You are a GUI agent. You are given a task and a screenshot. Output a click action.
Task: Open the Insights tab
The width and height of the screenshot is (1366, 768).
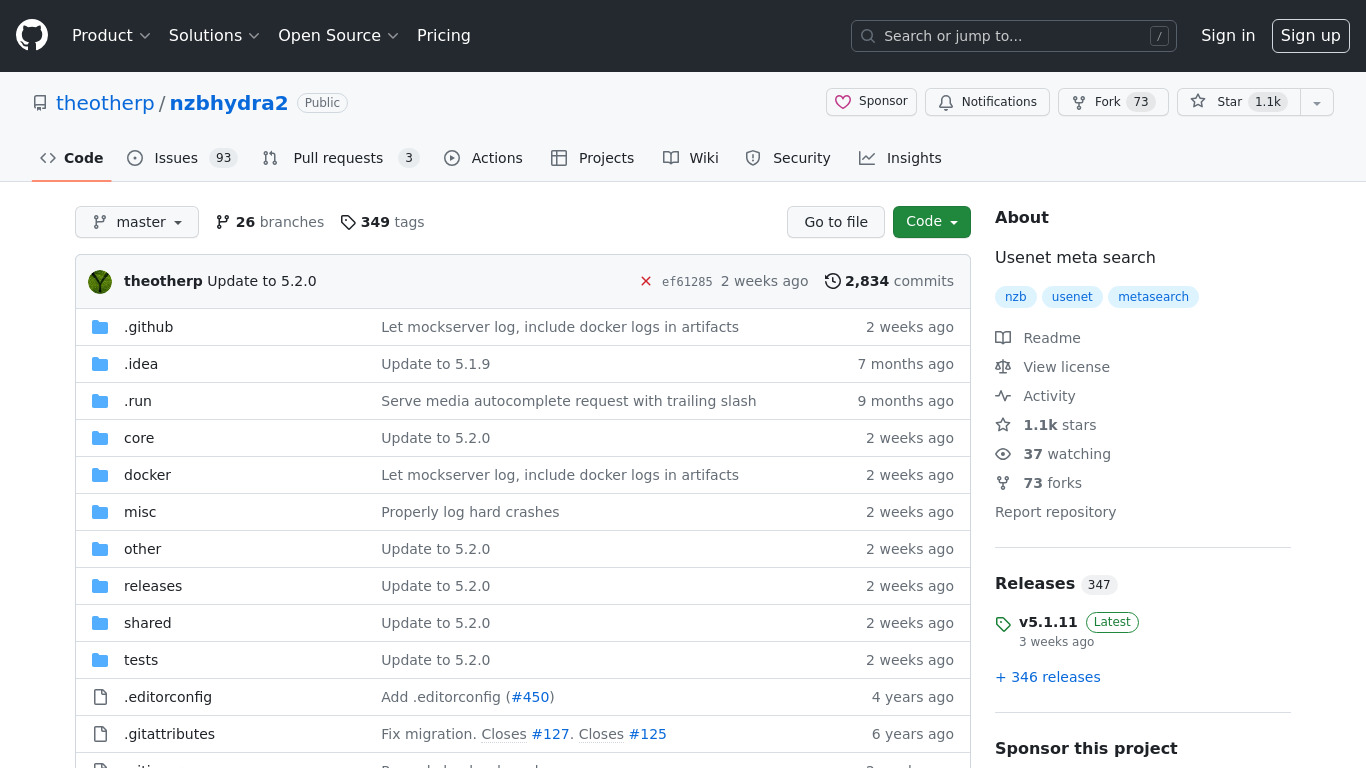coord(900,158)
